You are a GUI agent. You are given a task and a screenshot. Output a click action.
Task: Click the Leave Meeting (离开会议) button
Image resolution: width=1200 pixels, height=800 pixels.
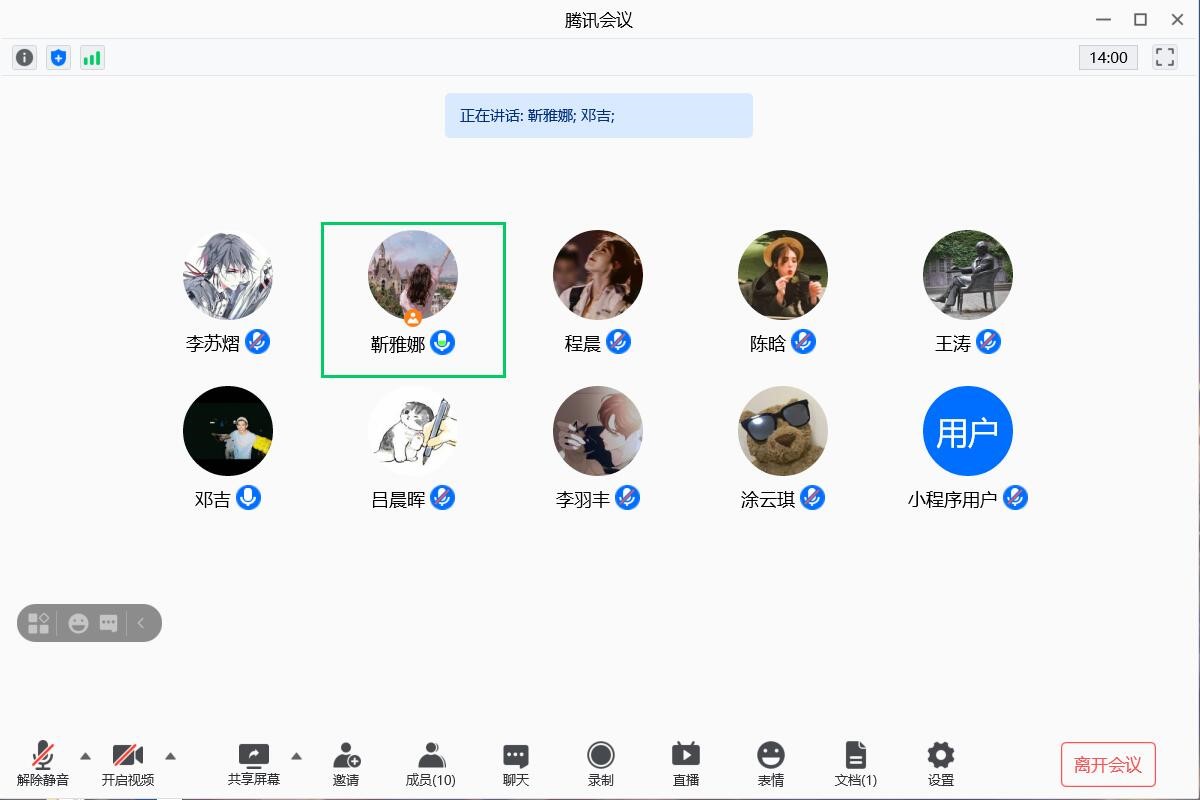point(1107,765)
